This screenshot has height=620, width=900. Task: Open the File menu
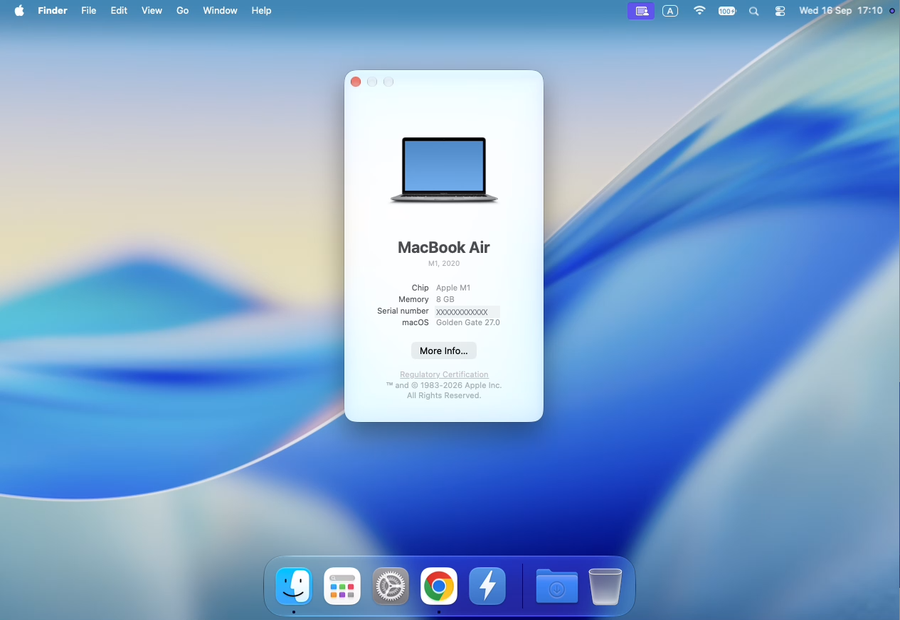88,10
